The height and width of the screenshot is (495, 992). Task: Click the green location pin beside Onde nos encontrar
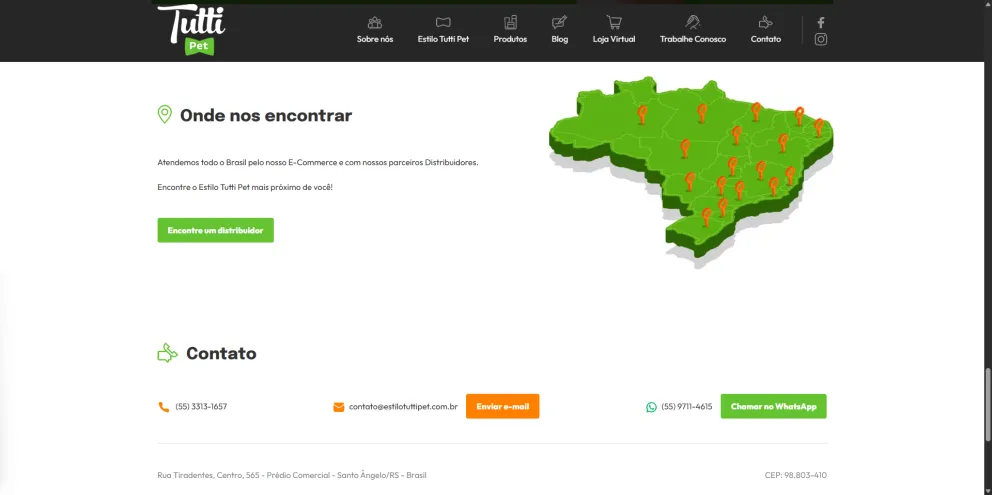(164, 115)
